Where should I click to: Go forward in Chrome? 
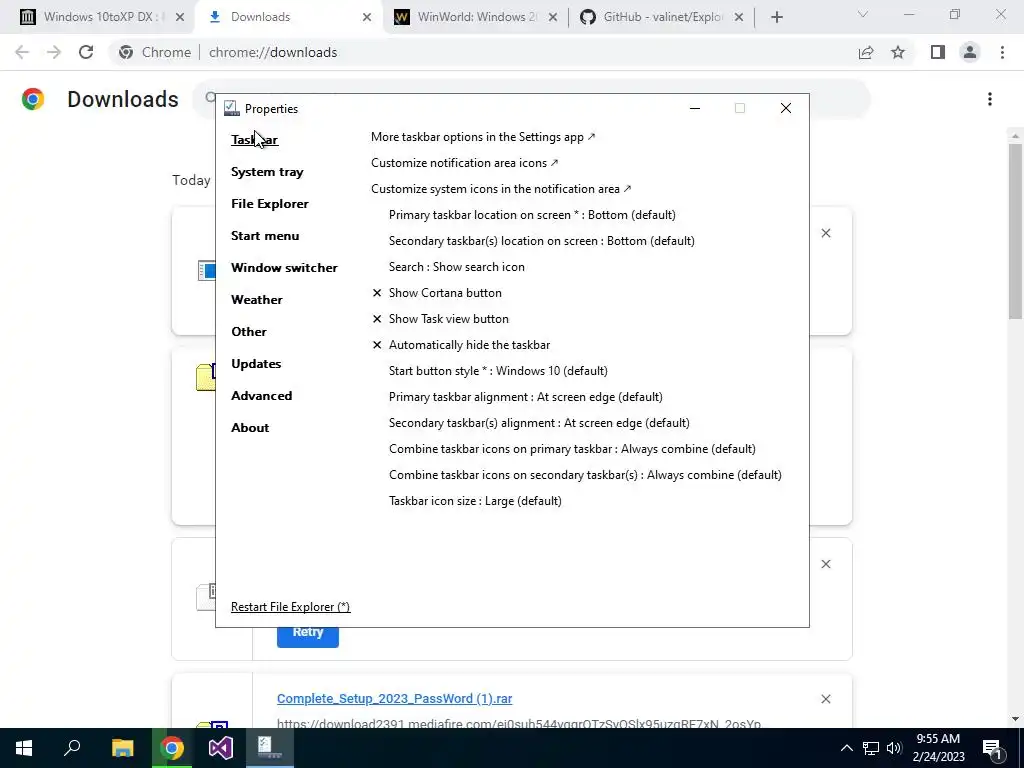pos(54,52)
